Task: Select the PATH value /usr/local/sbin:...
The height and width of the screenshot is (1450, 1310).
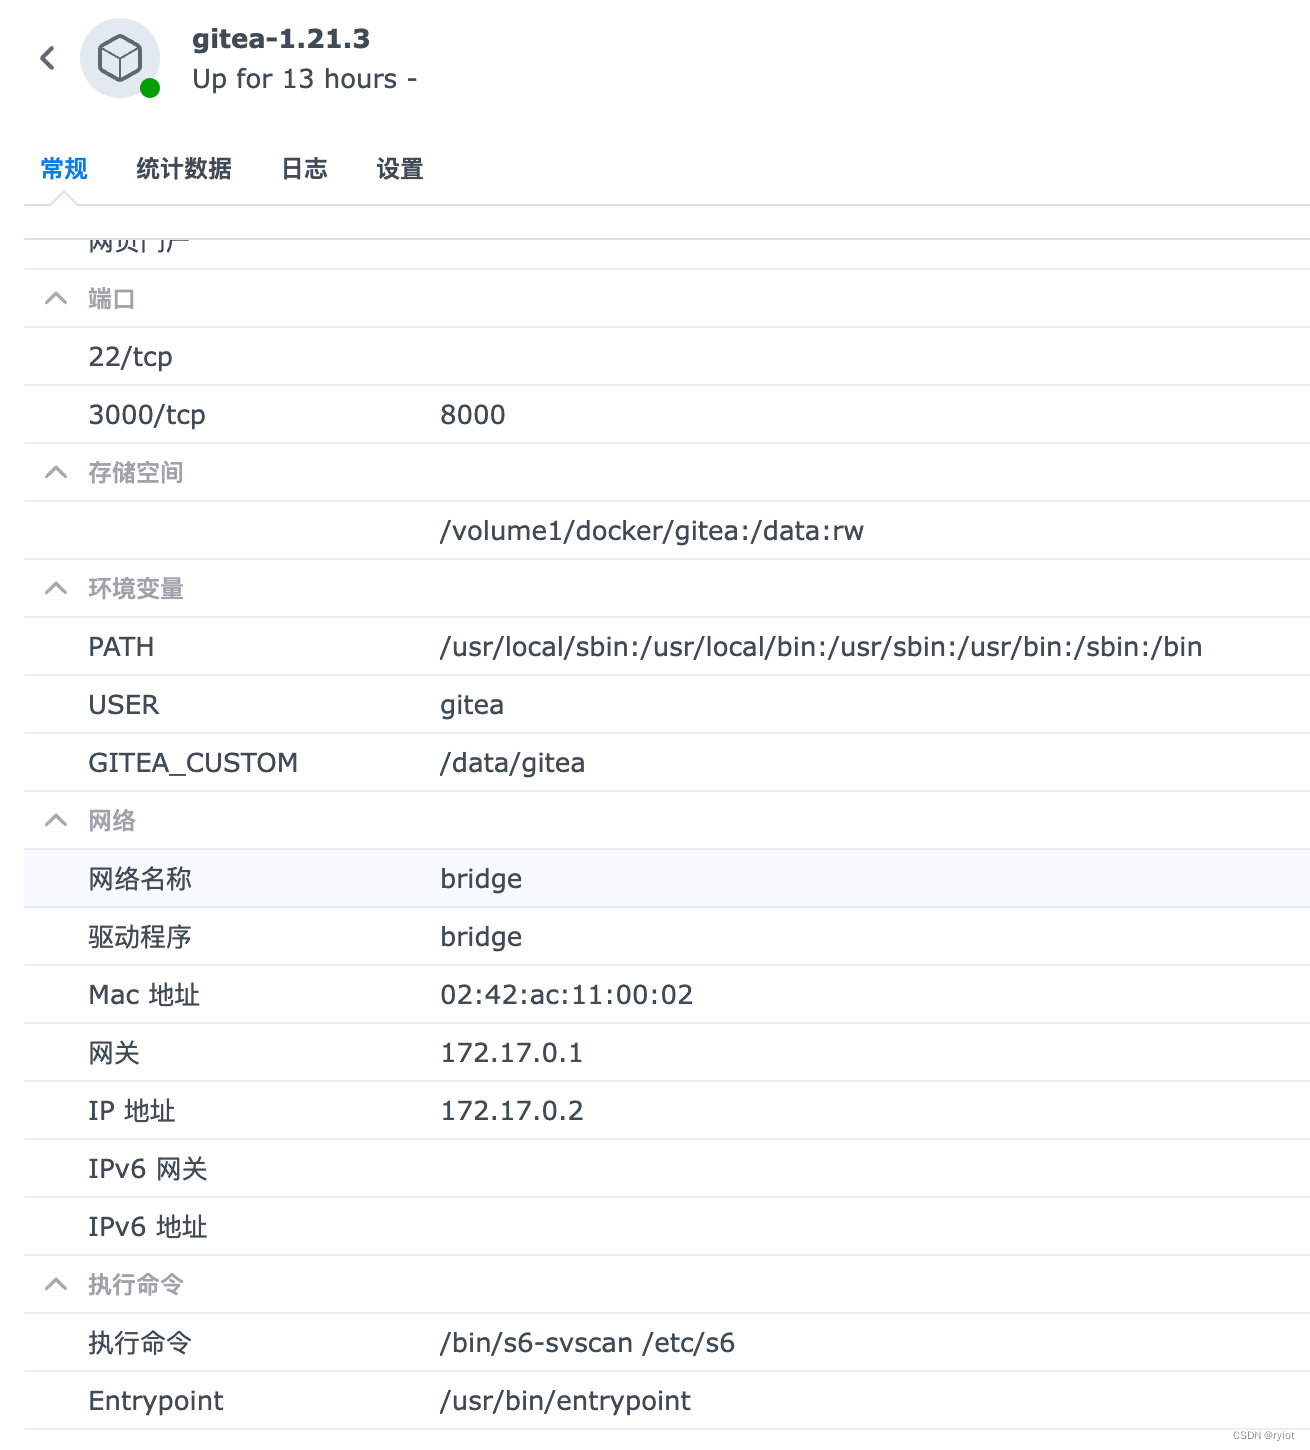Action: [821, 647]
